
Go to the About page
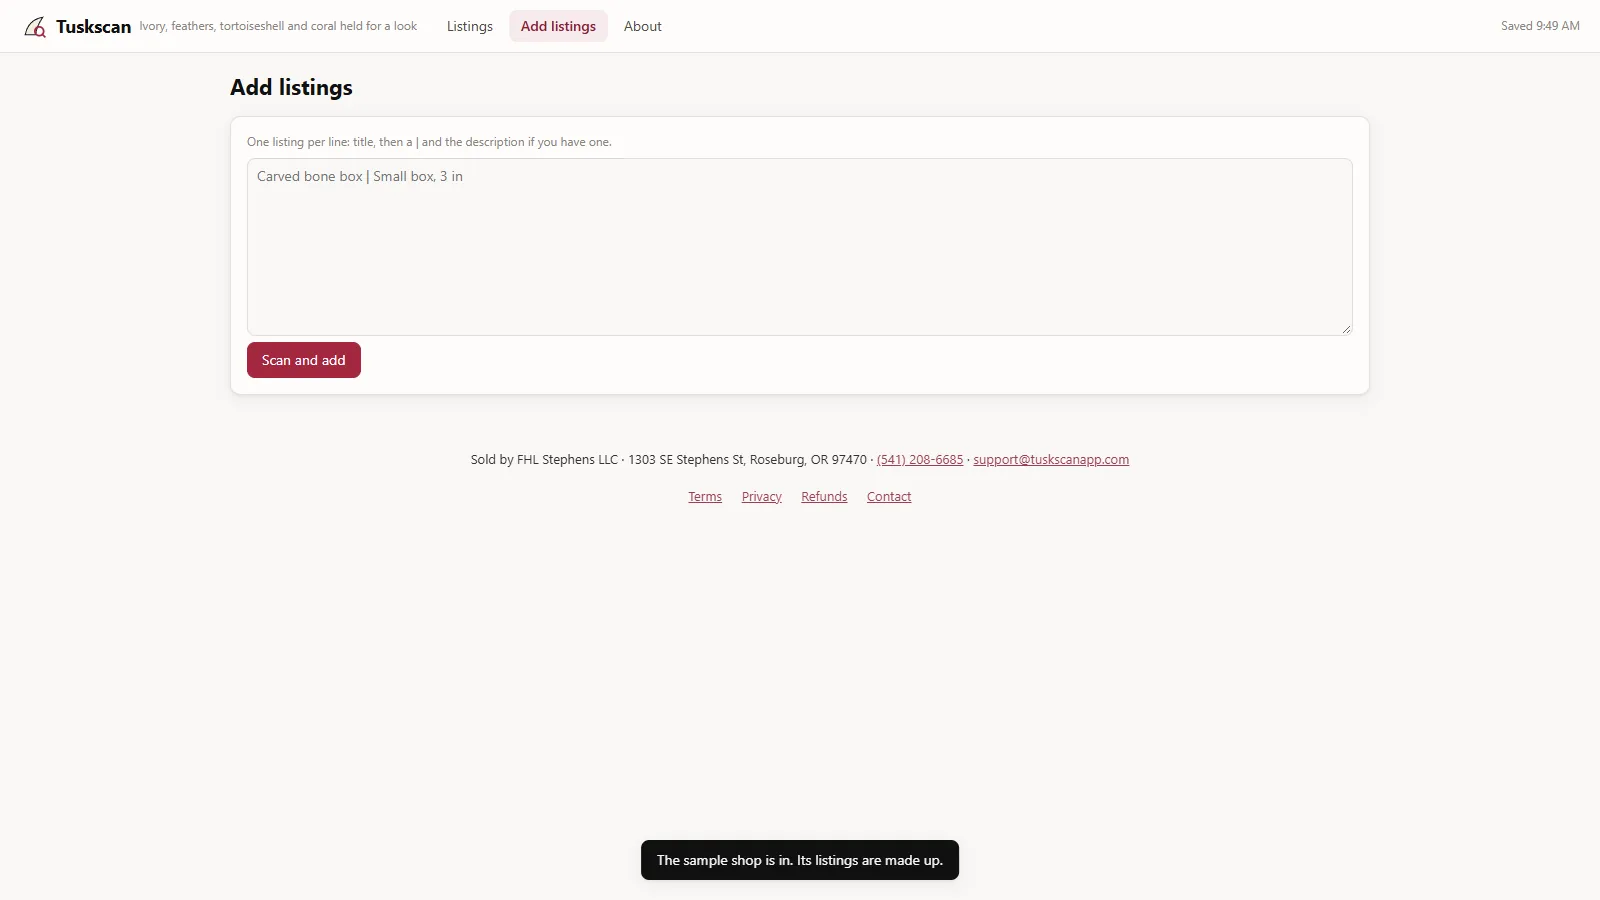(643, 26)
